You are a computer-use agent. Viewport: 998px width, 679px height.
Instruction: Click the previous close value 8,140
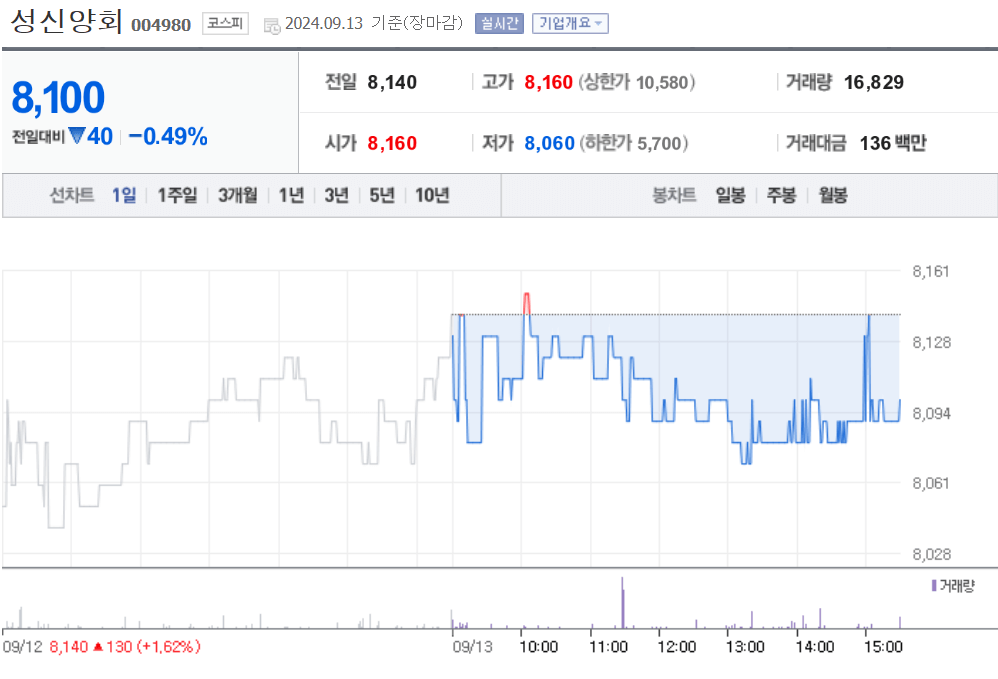coord(392,82)
